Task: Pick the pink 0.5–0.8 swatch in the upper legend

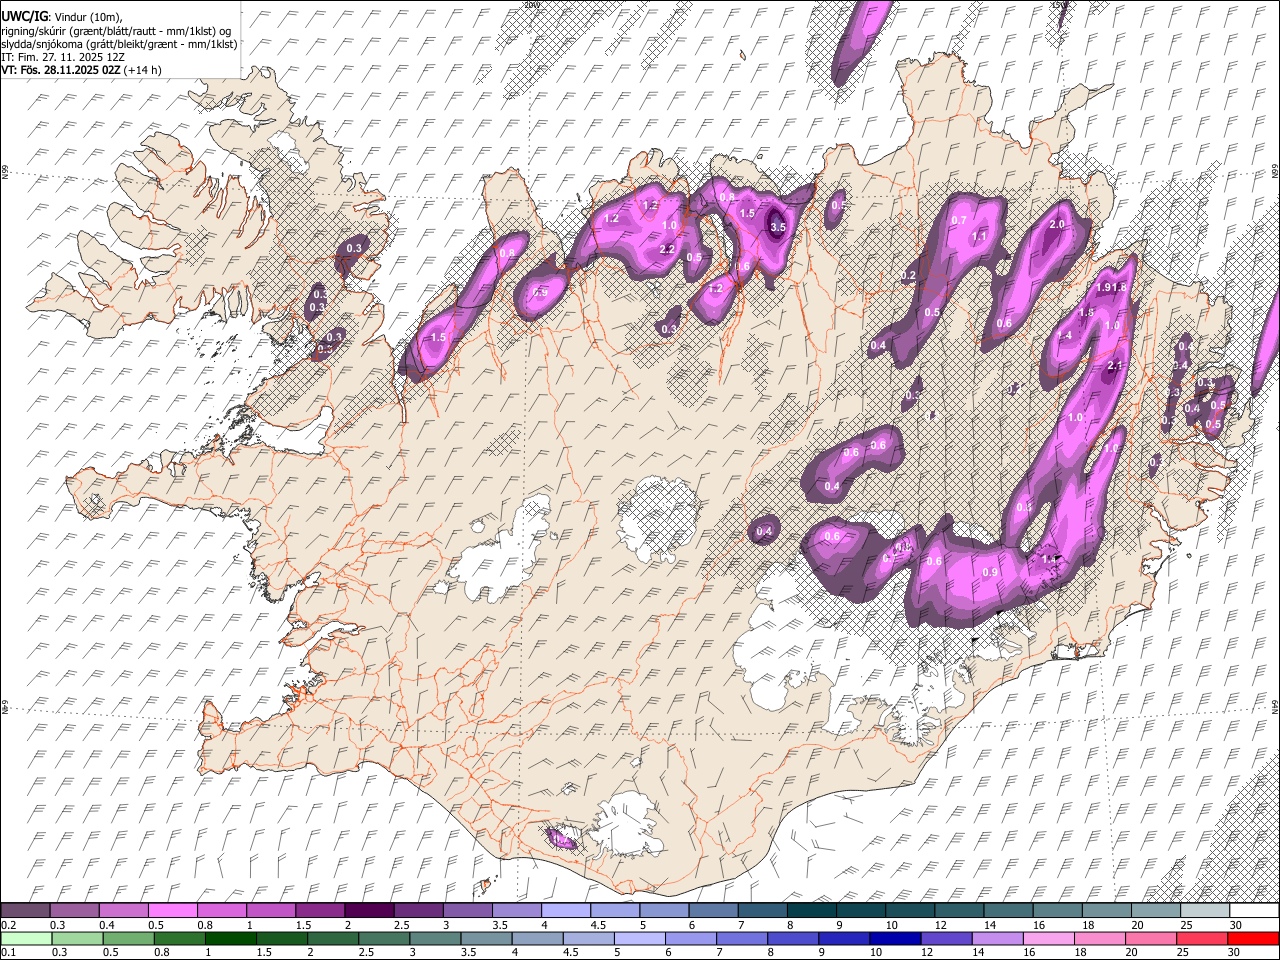Action: pos(172,911)
